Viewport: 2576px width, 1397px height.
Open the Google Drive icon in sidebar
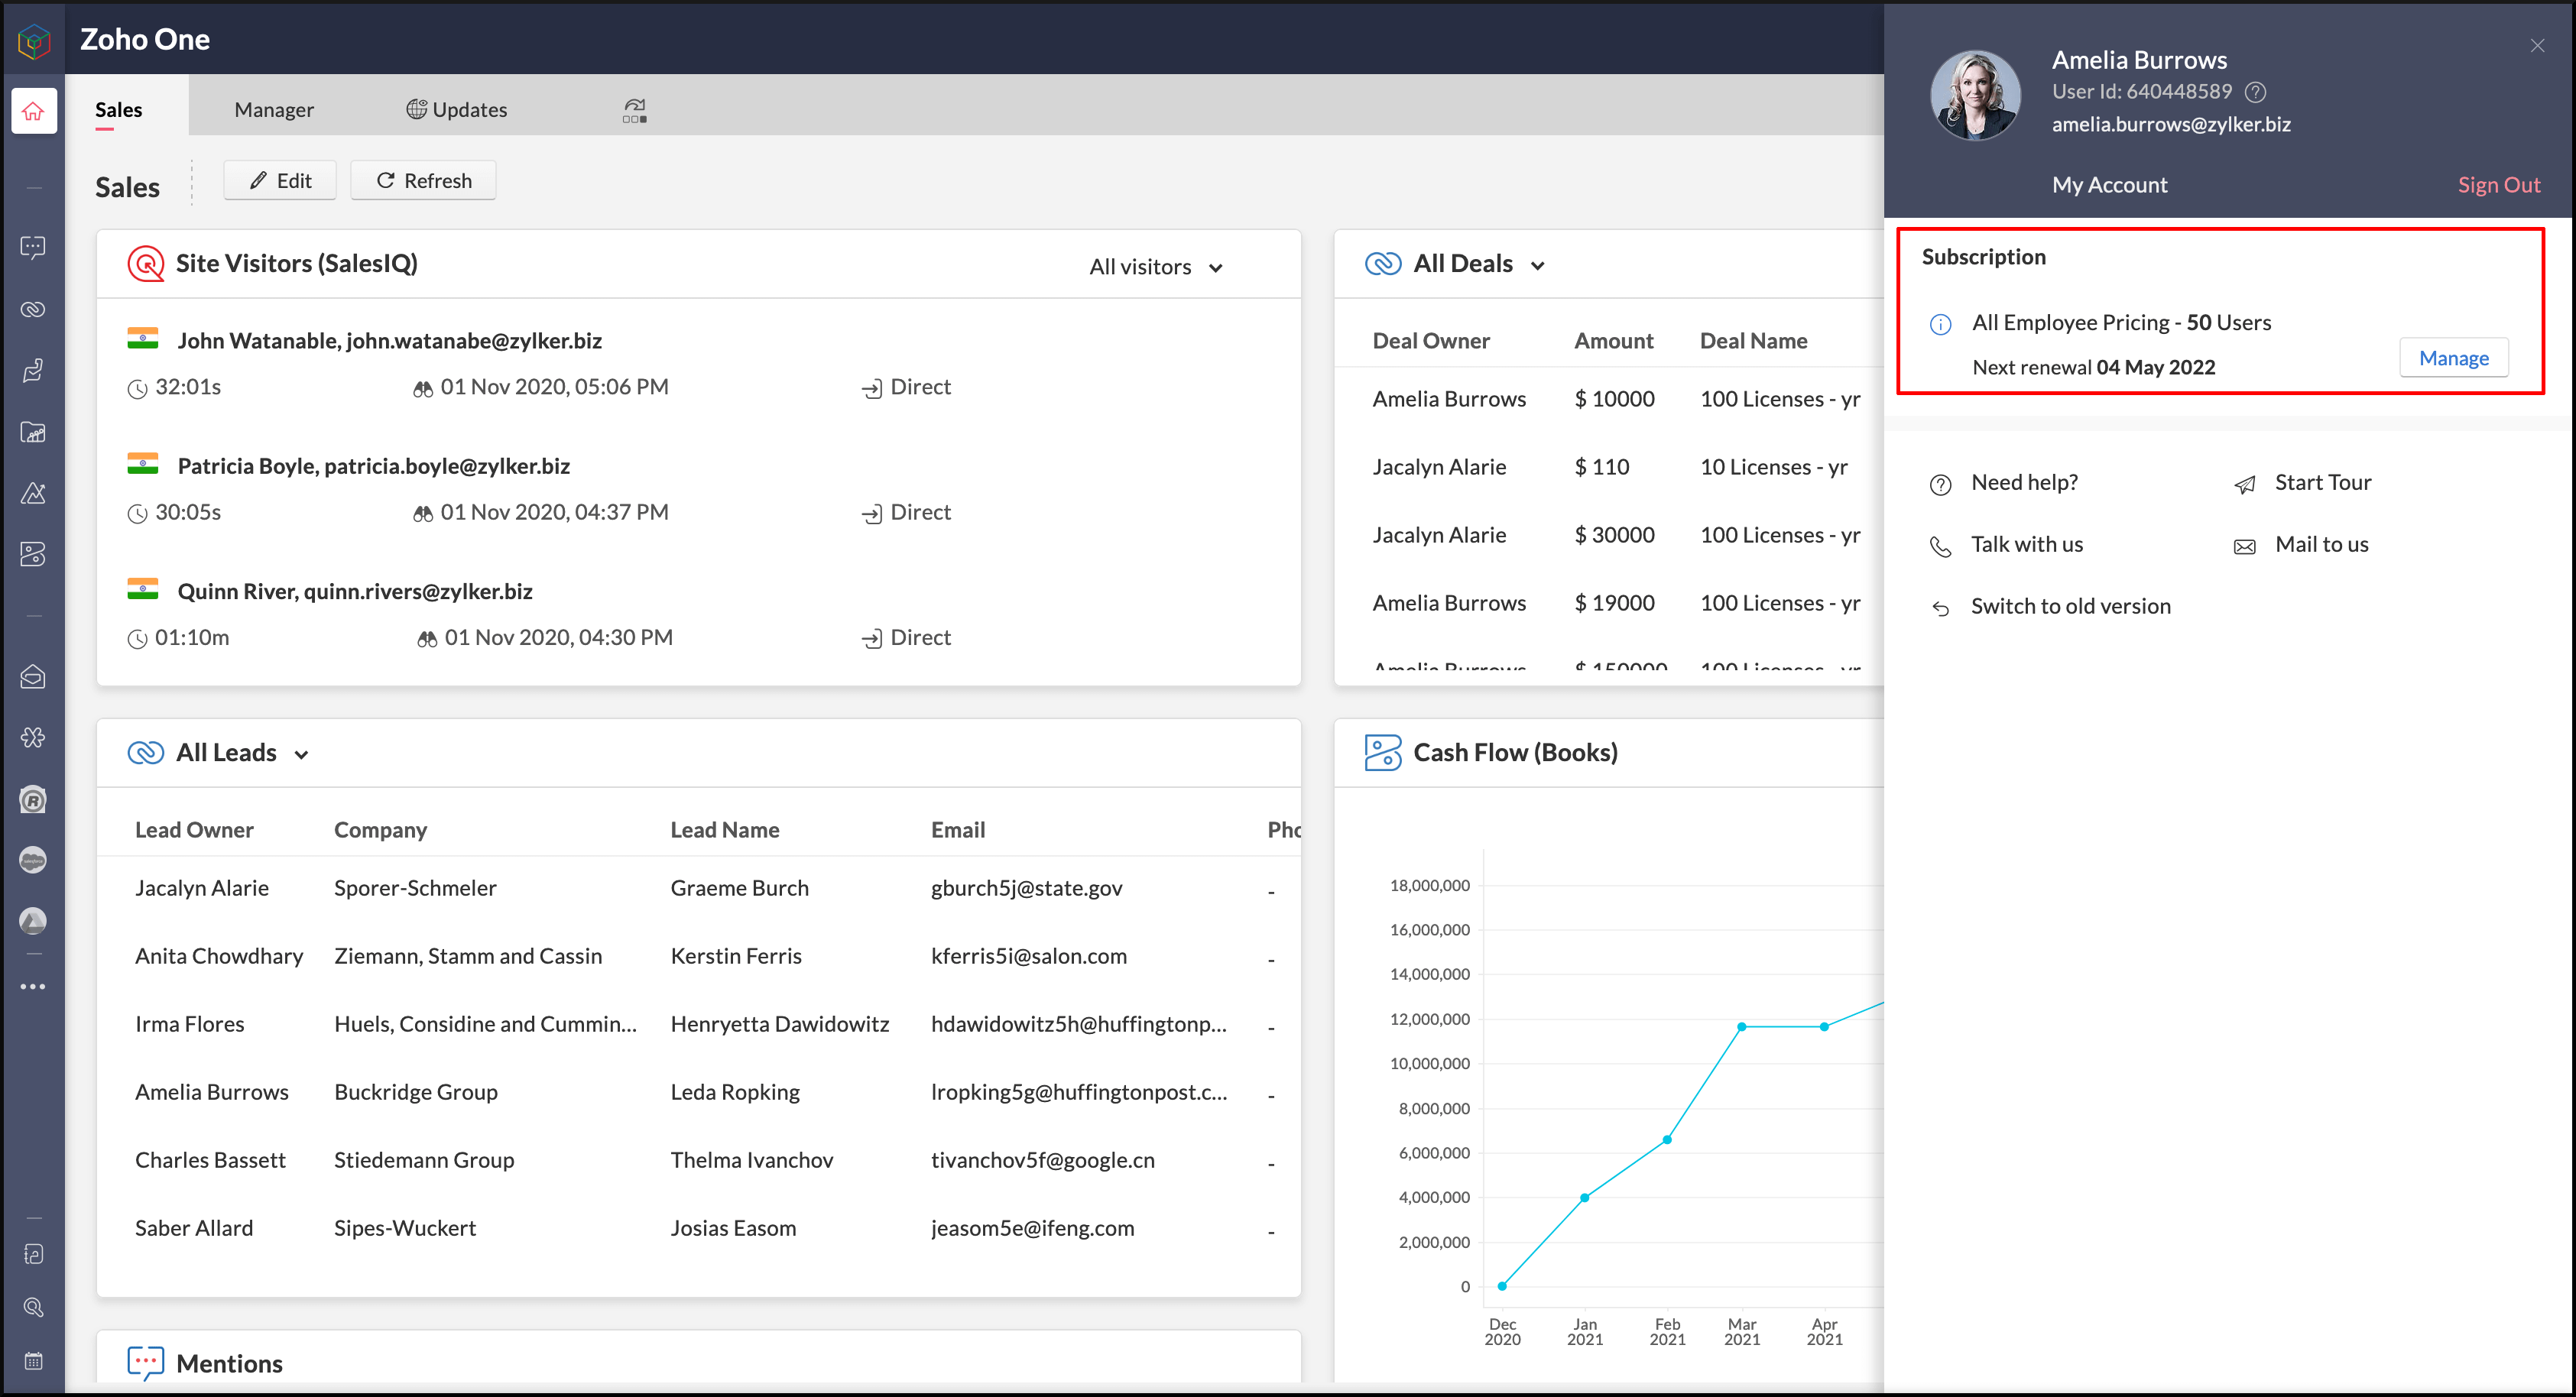[34, 921]
